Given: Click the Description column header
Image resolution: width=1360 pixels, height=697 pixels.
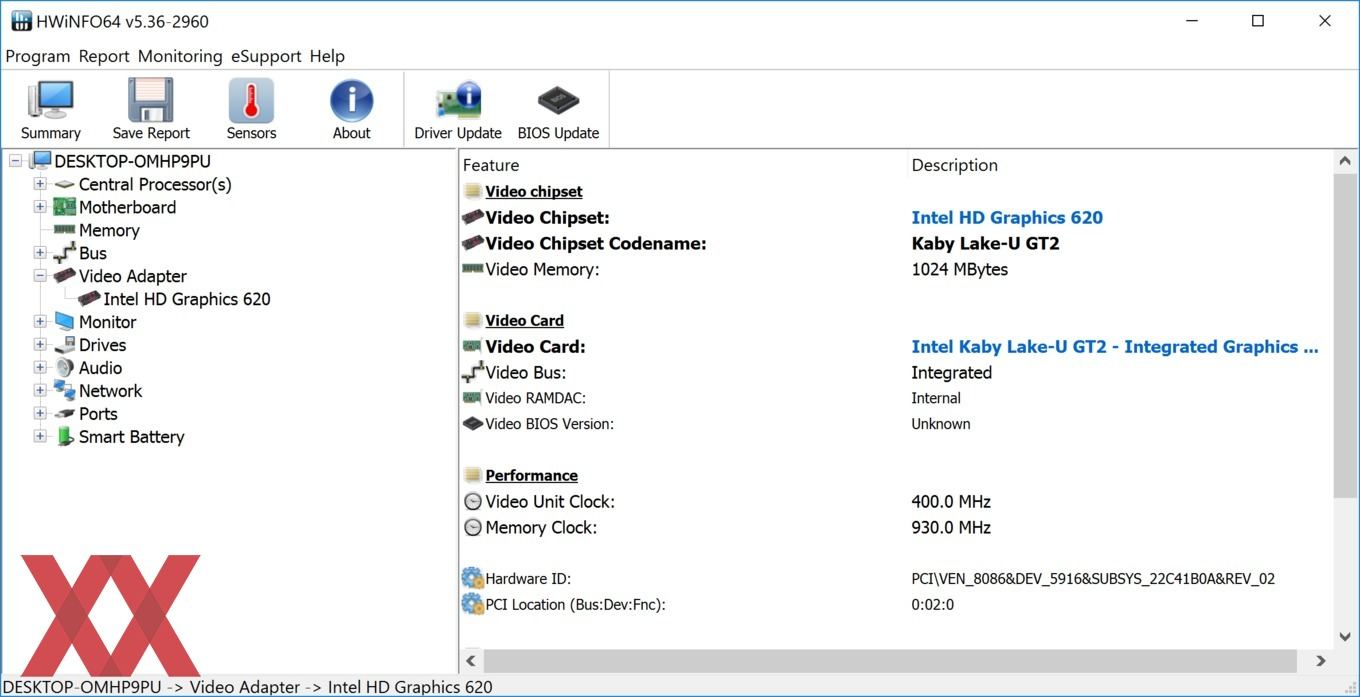Looking at the screenshot, I should click(x=1120, y=165).
